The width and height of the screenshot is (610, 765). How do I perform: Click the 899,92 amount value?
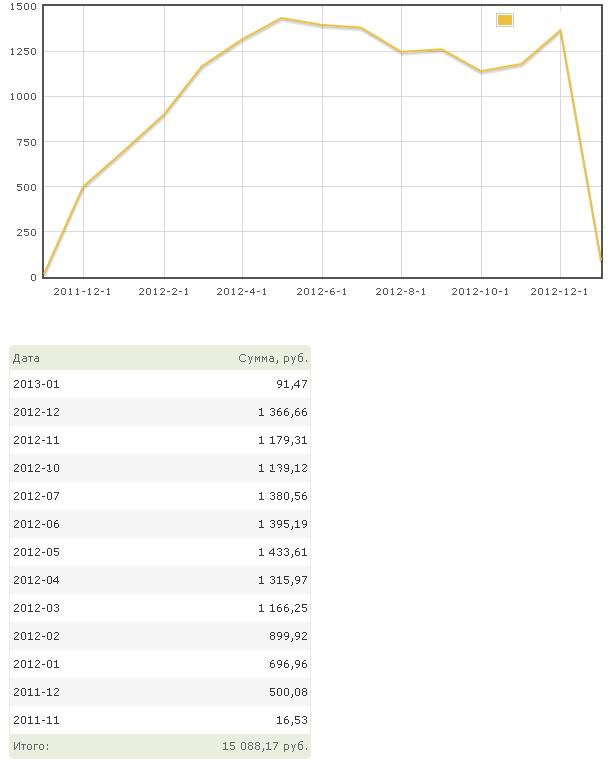point(287,636)
